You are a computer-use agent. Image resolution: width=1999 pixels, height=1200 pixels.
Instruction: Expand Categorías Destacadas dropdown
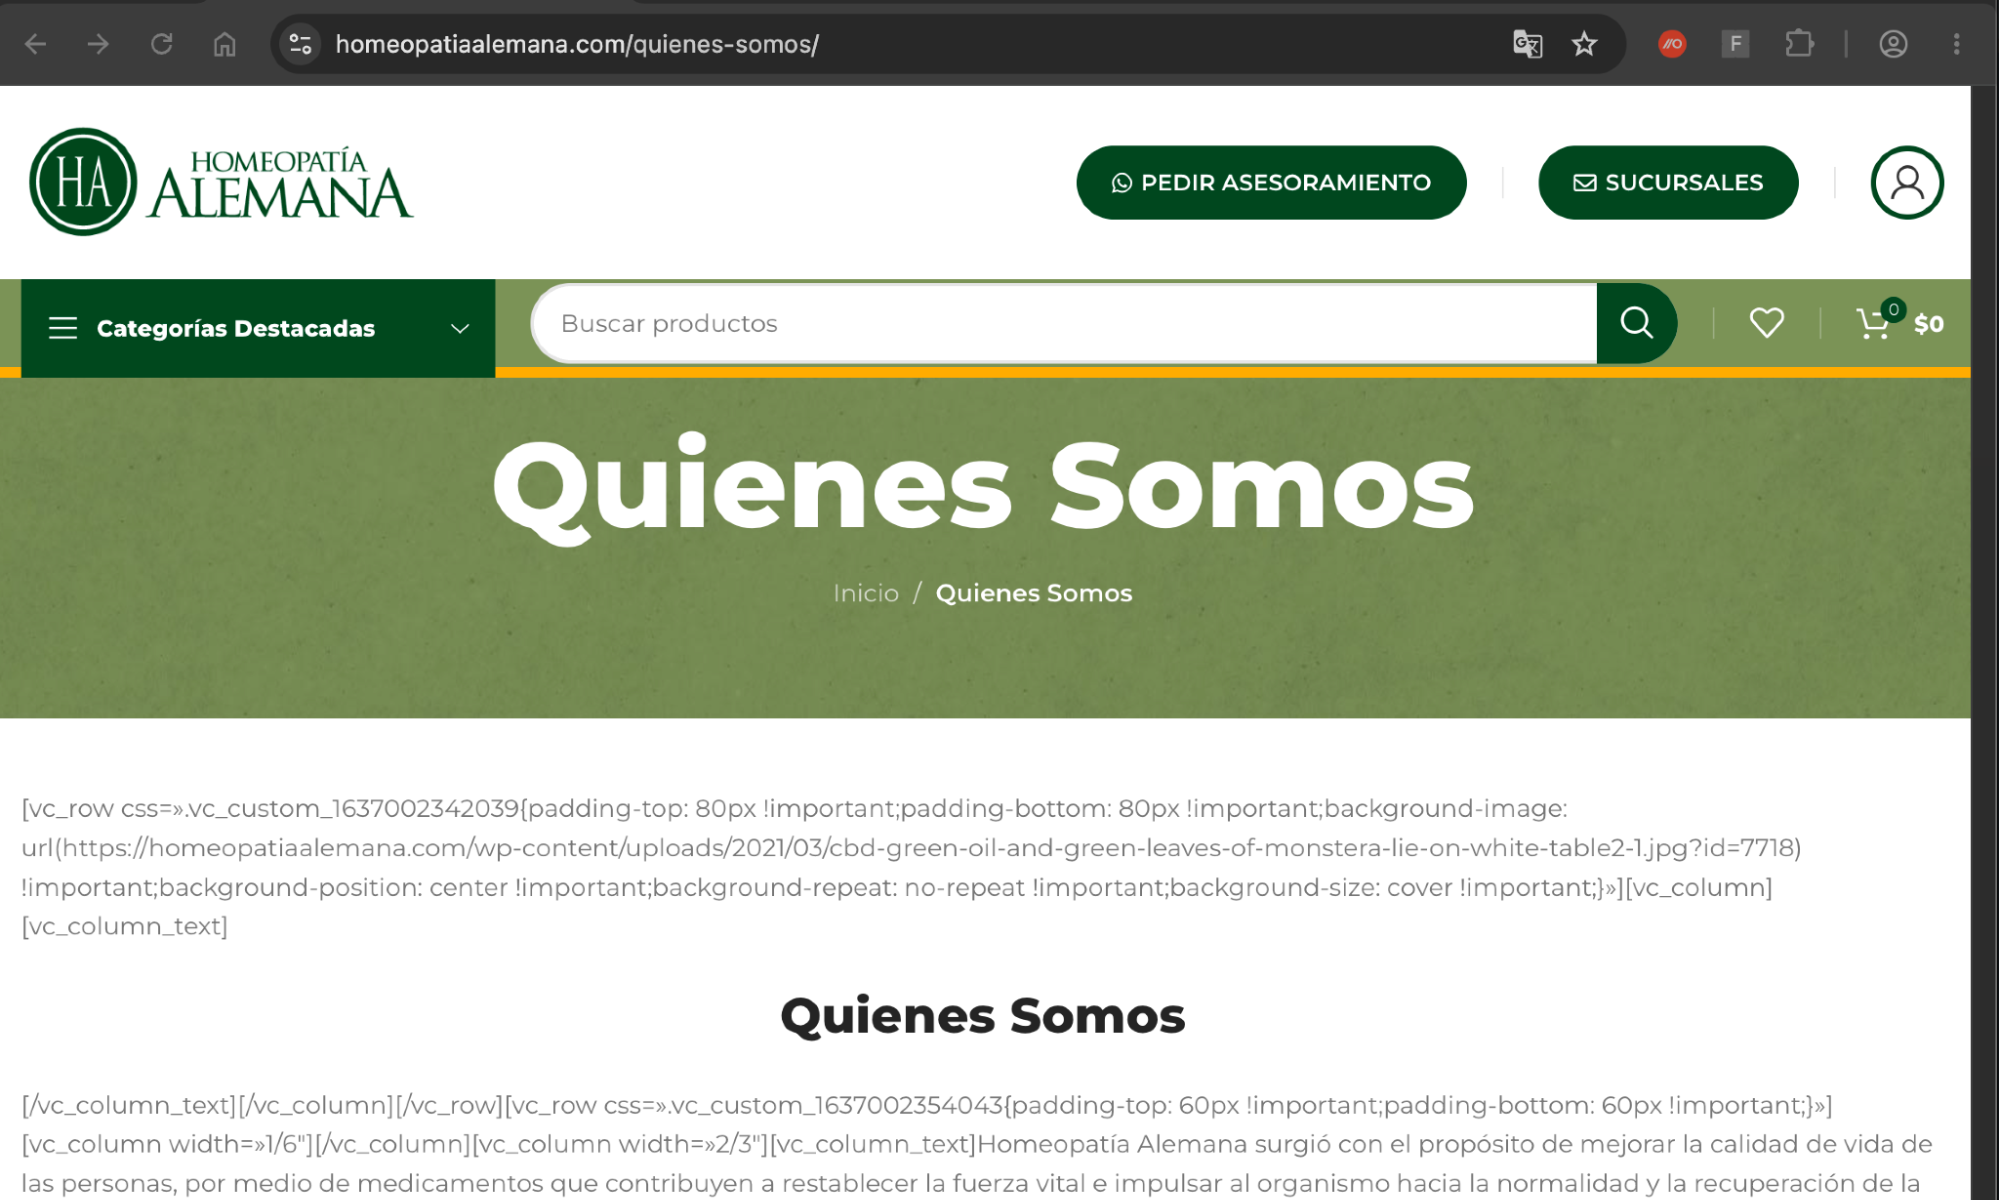click(258, 328)
